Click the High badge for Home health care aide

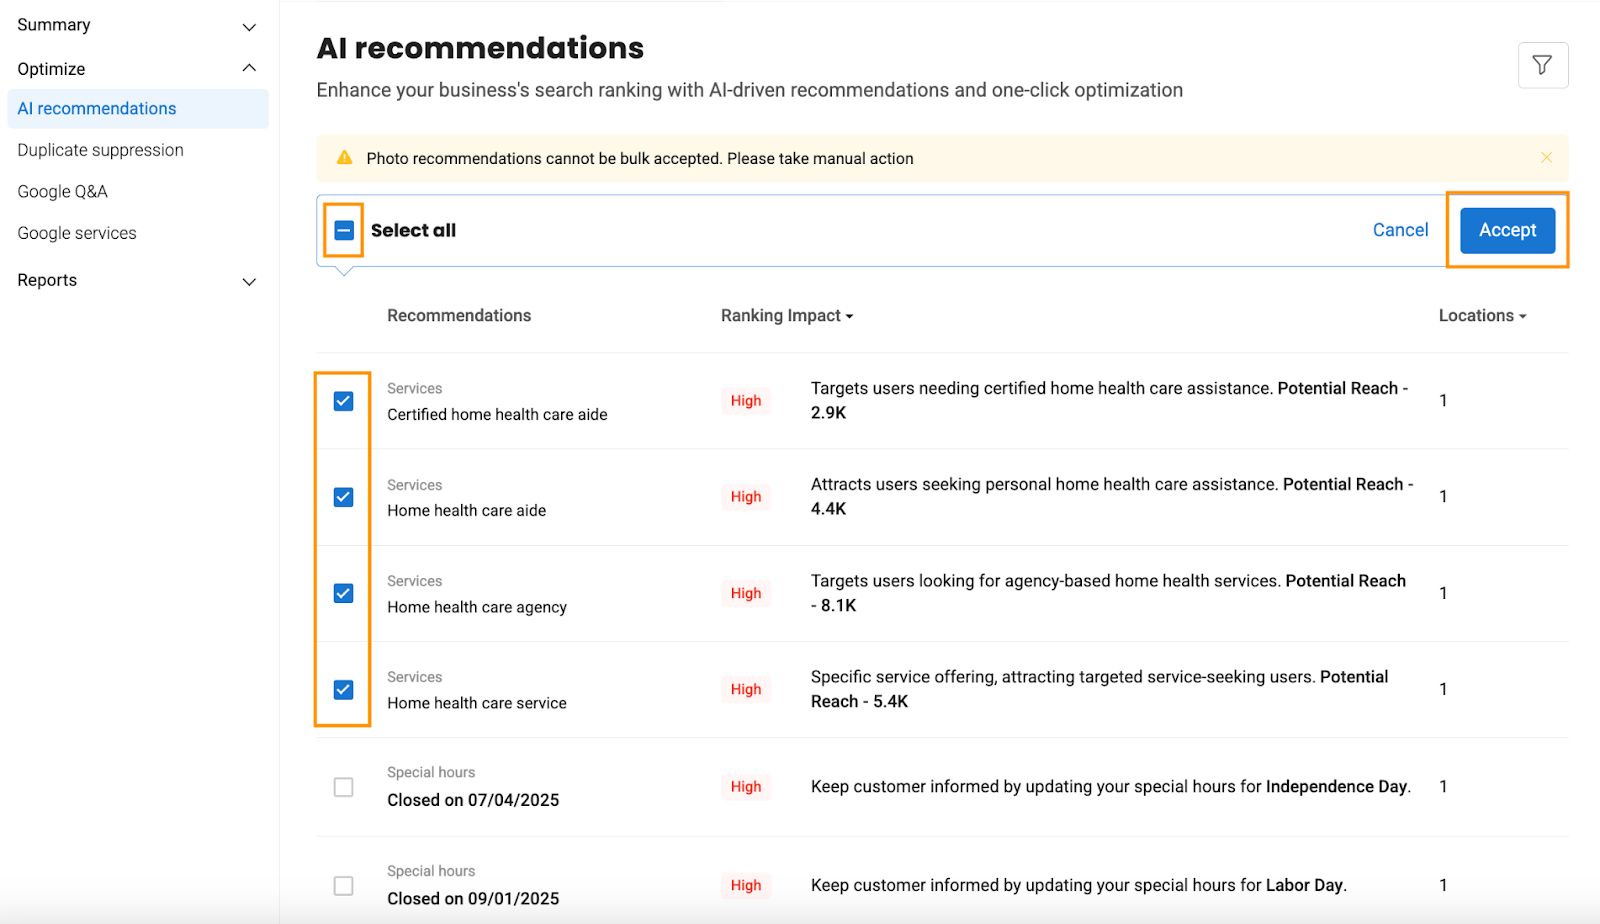pos(746,497)
